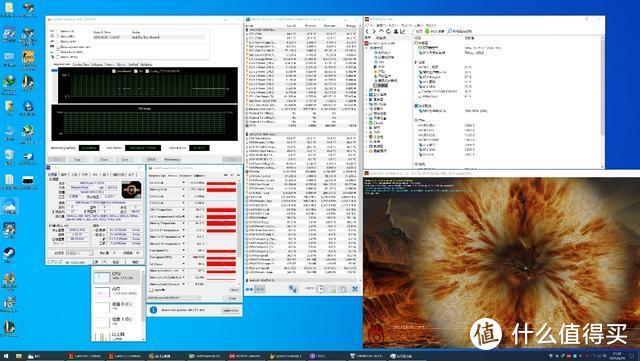Click Clear button in stability test
The width and height of the screenshot is (640, 361).
coord(104,159)
